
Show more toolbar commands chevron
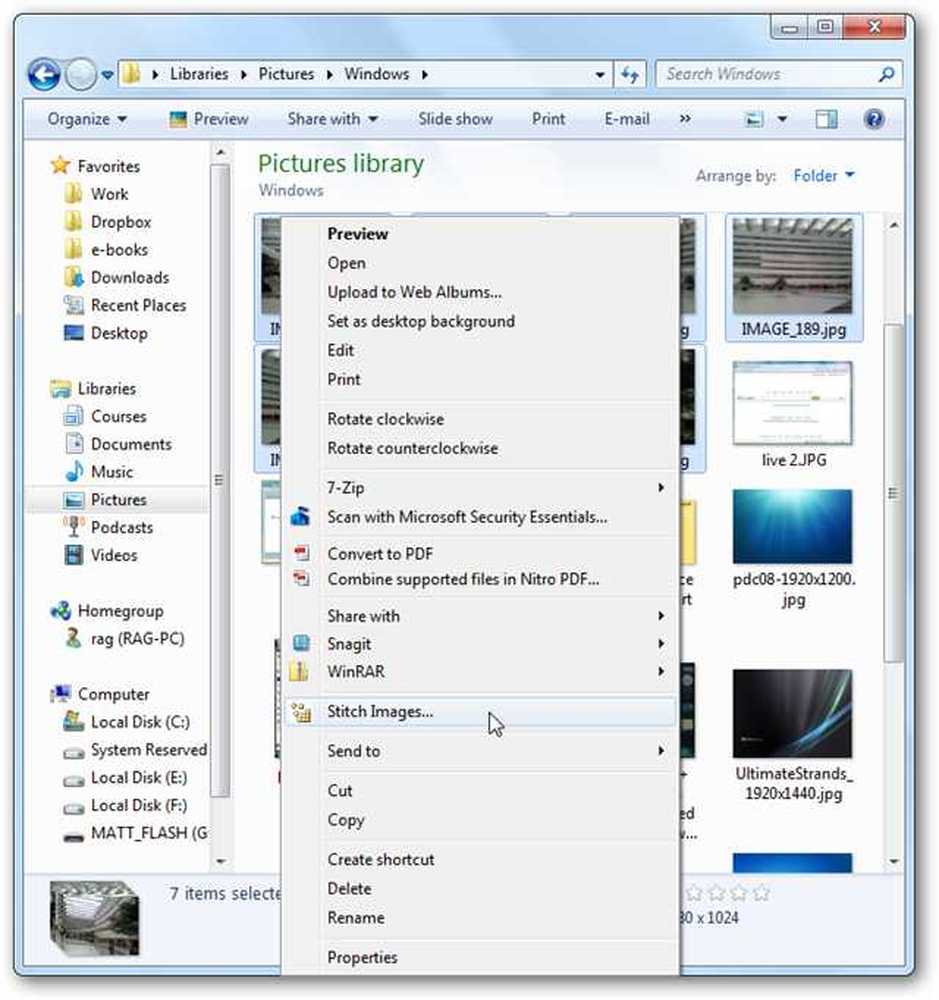[x=685, y=119]
